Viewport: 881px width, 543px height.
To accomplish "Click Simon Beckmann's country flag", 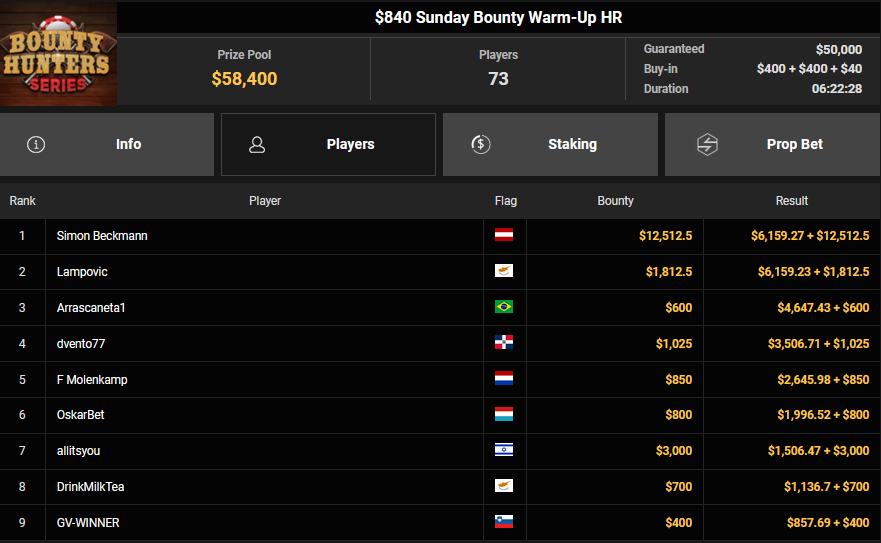I will coord(504,236).
